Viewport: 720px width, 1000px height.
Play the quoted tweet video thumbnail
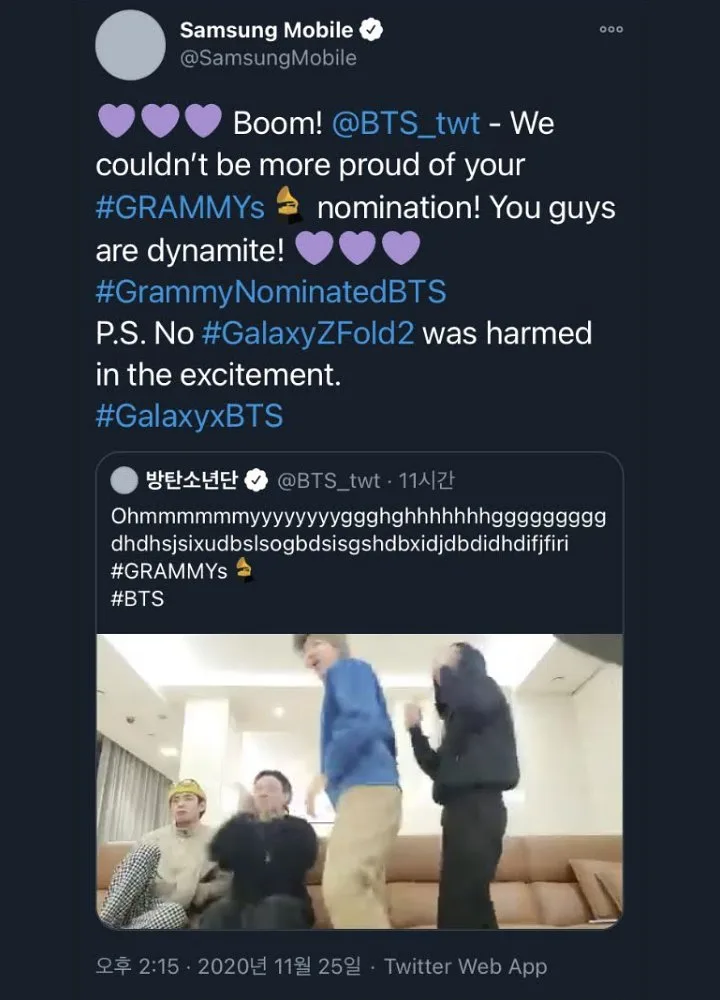coord(359,781)
